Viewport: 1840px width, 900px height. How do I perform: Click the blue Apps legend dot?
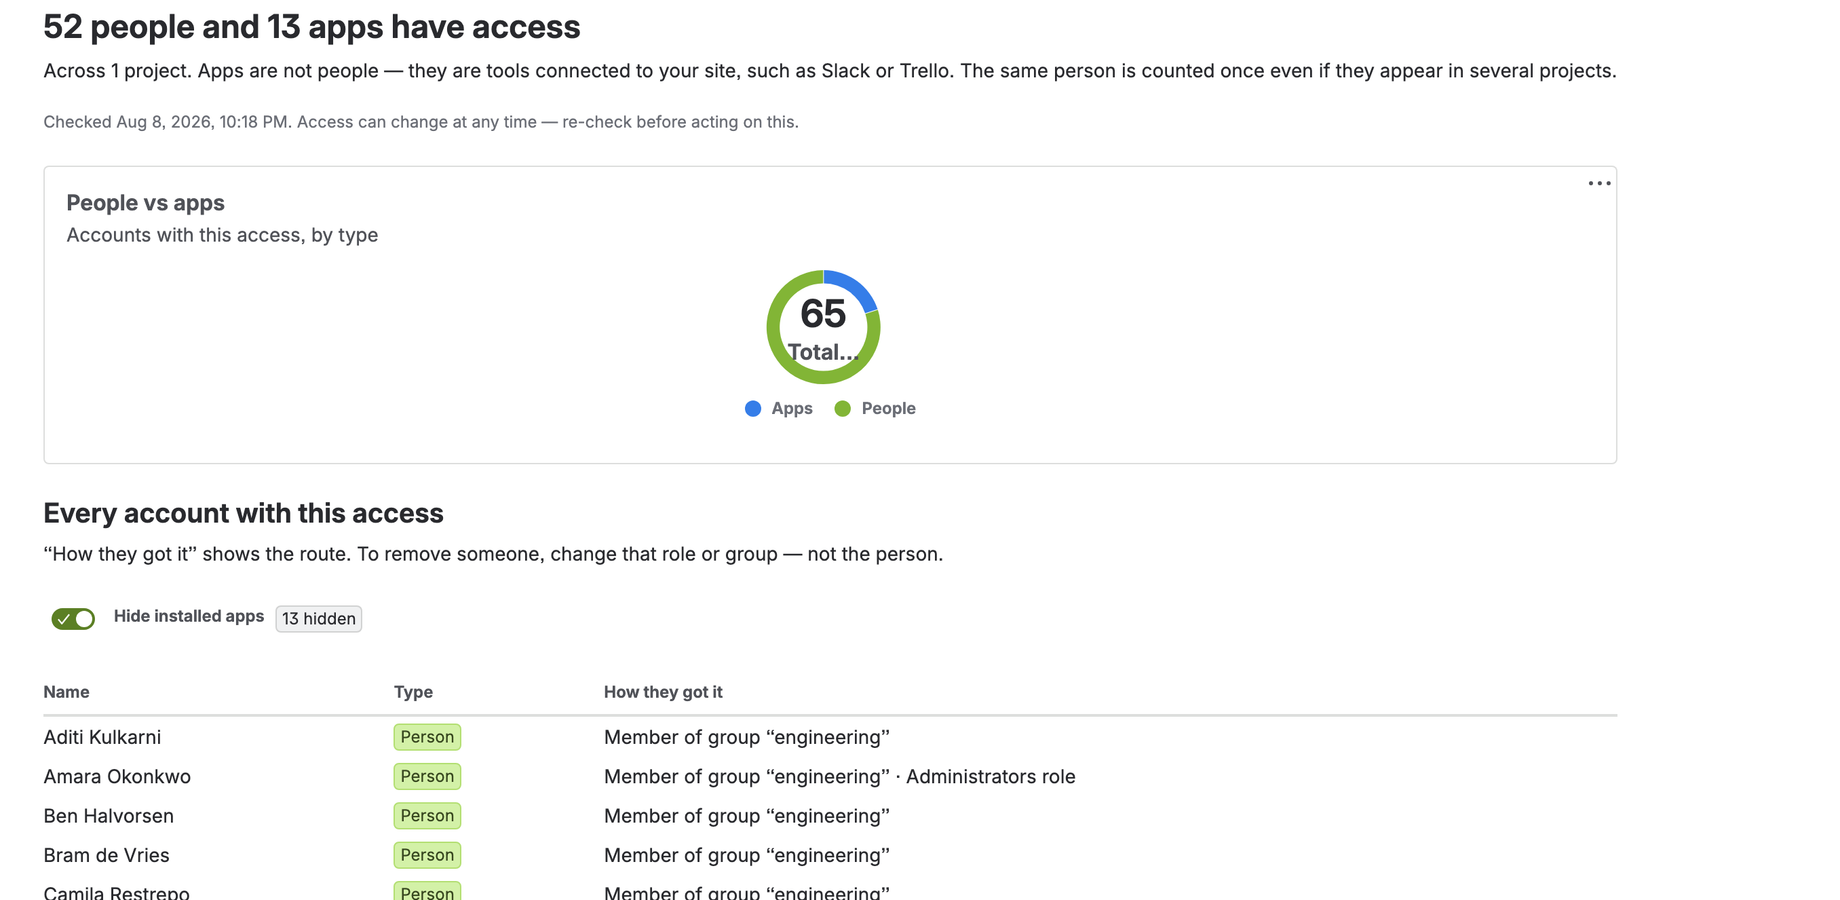pyautogui.click(x=753, y=408)
